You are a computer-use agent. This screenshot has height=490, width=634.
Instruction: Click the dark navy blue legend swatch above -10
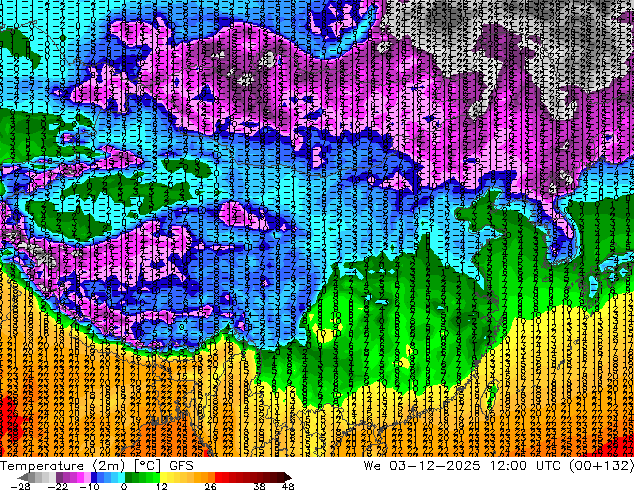tap(94, 477)
